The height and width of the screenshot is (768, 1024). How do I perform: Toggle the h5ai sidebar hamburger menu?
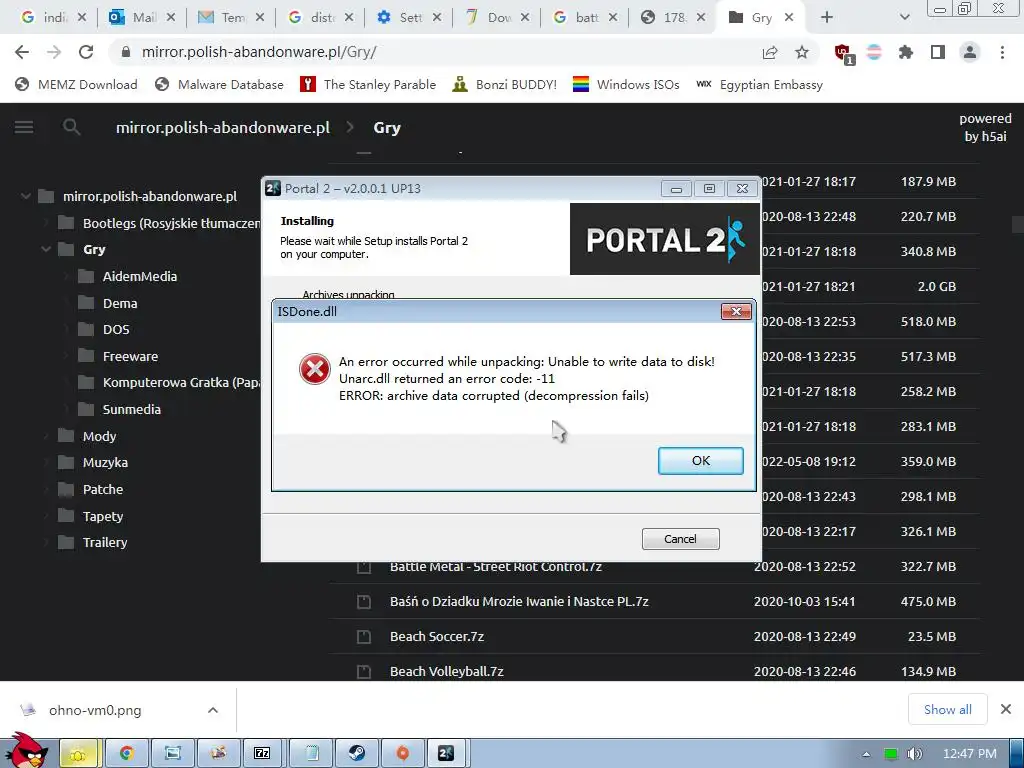point(24,127)
